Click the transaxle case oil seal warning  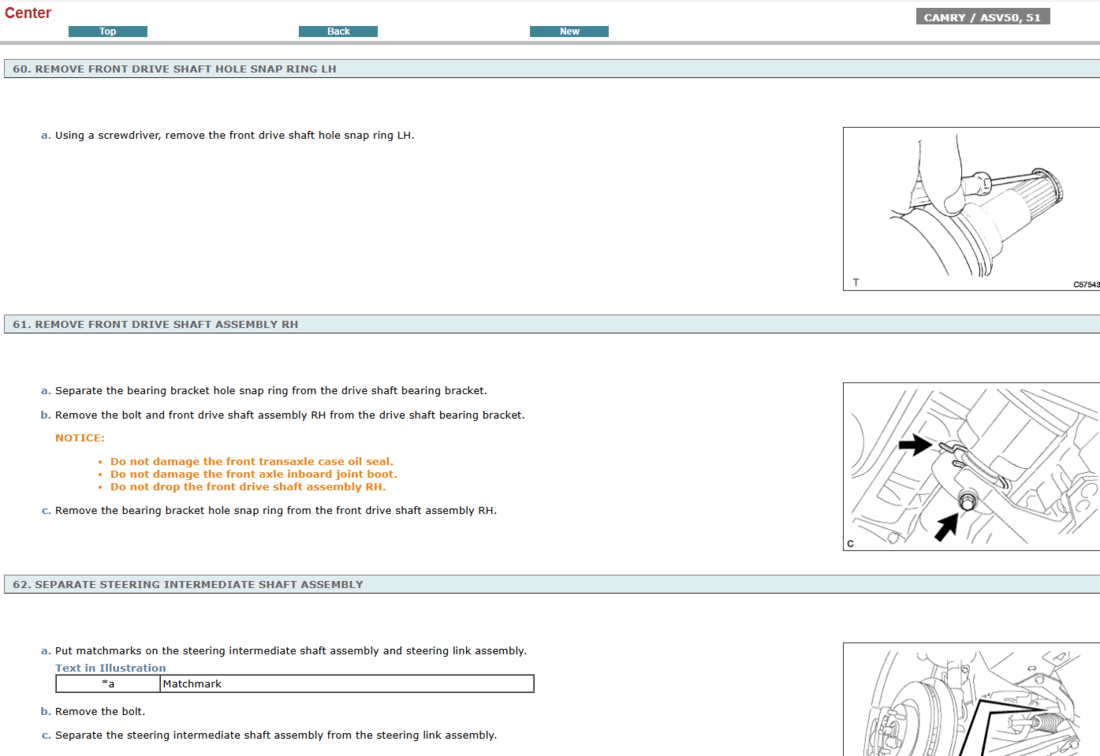[x=251, y=462]
